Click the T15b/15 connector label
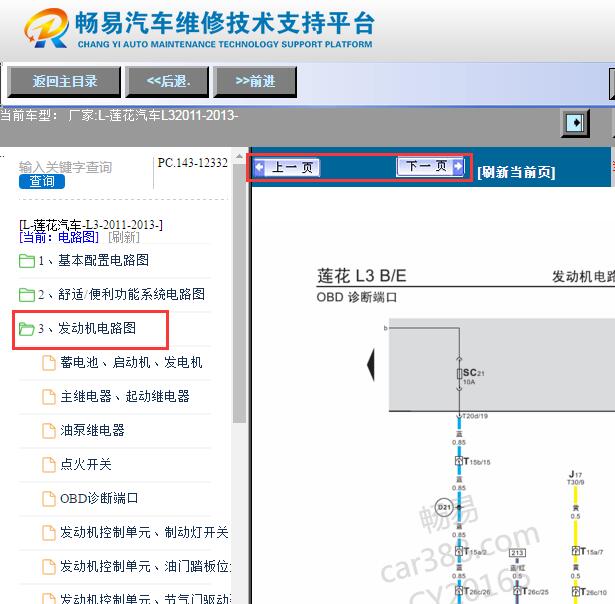Image resolution: width=615 pixels, height=604 pixels. coord(477,462)
